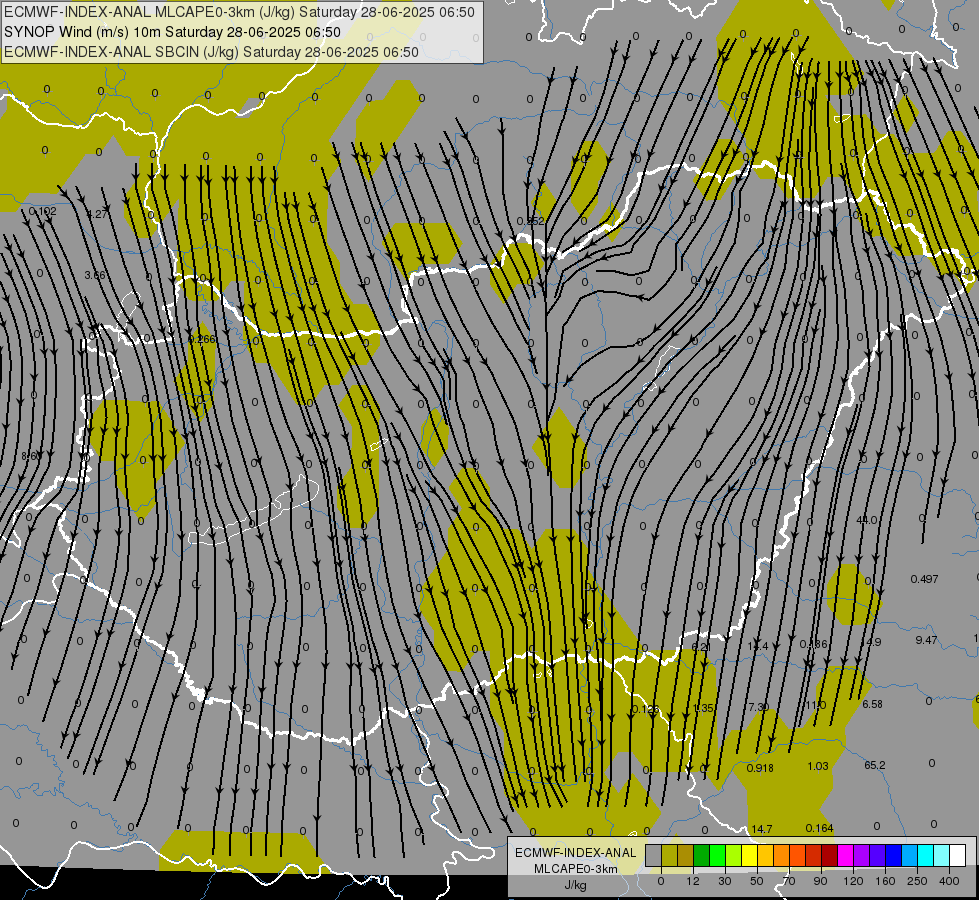Screen dimensions: 979x900
Task: Click legend tick label 120
Action: point(853,881)
